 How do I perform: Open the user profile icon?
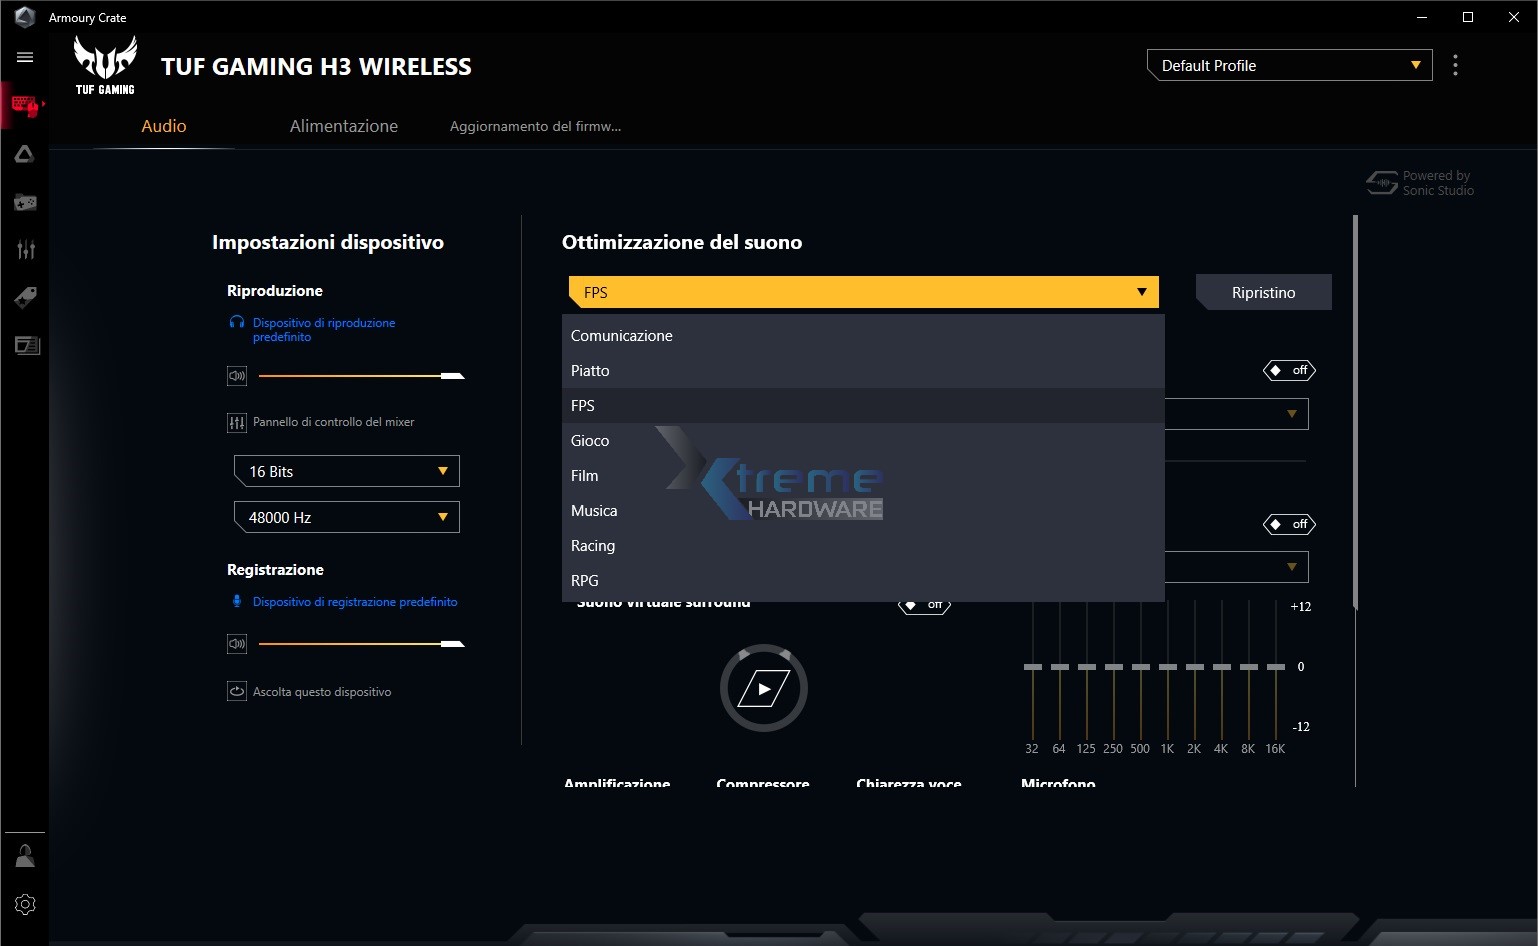click(x=25, y=856)
